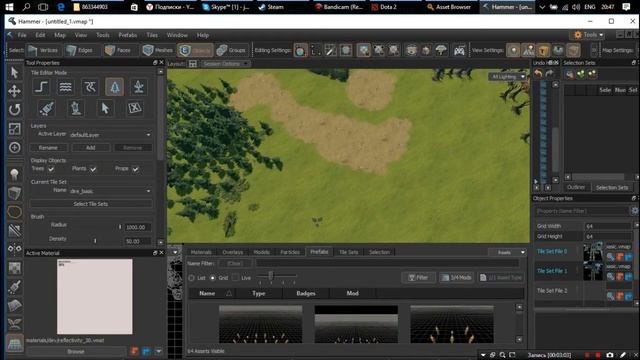Show hidden icons in Windows system tray
The image size is (640, 360).
(x=542, y=7)
